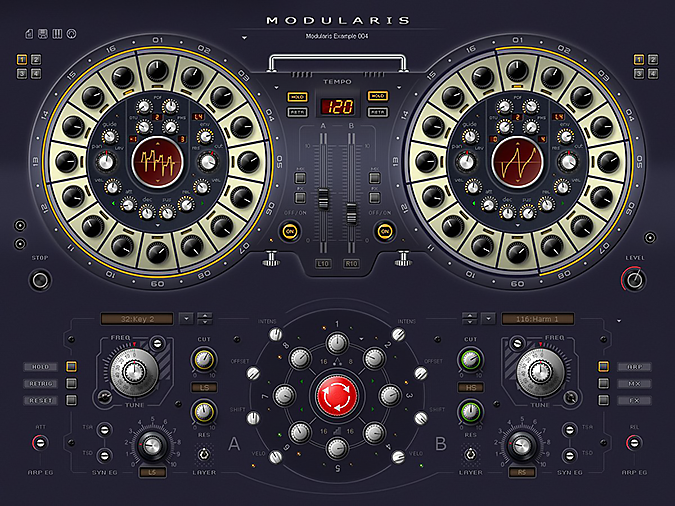Screen dimensions: 675x506
Task: Step up the 32:Key 2 preset selector
Action: coord(204,316)
